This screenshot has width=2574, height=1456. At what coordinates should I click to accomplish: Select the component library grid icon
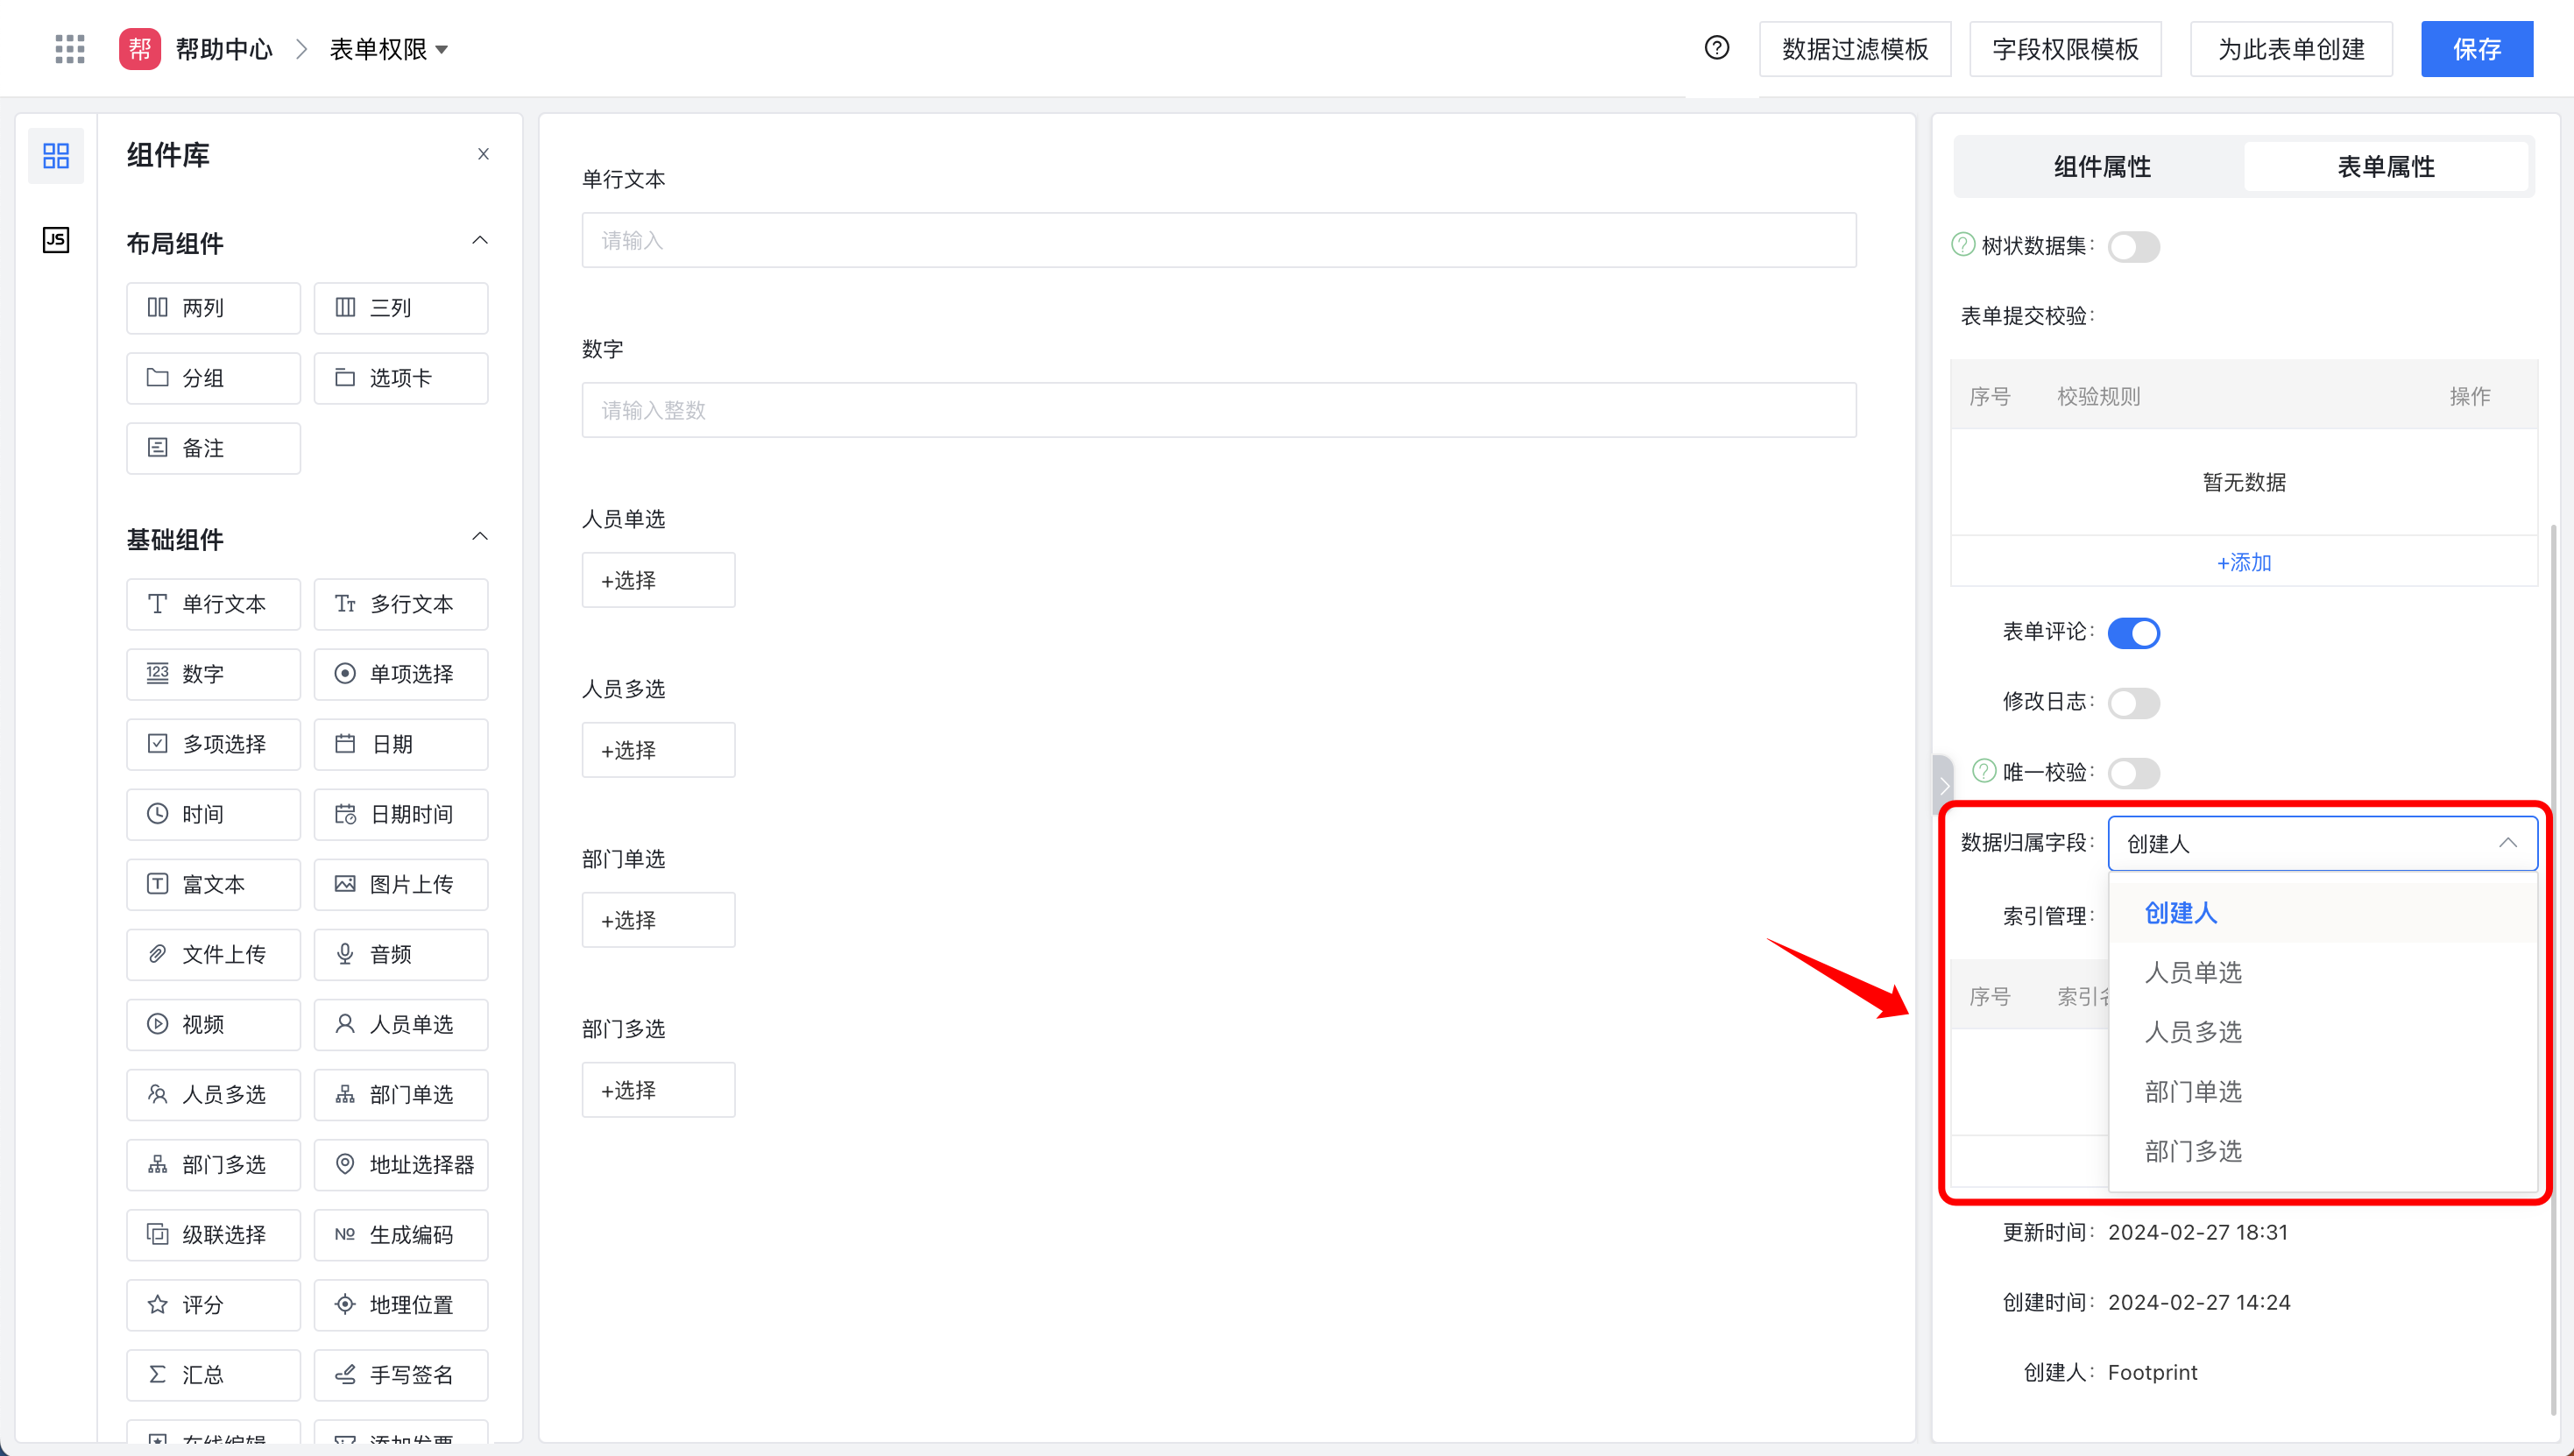56,155
